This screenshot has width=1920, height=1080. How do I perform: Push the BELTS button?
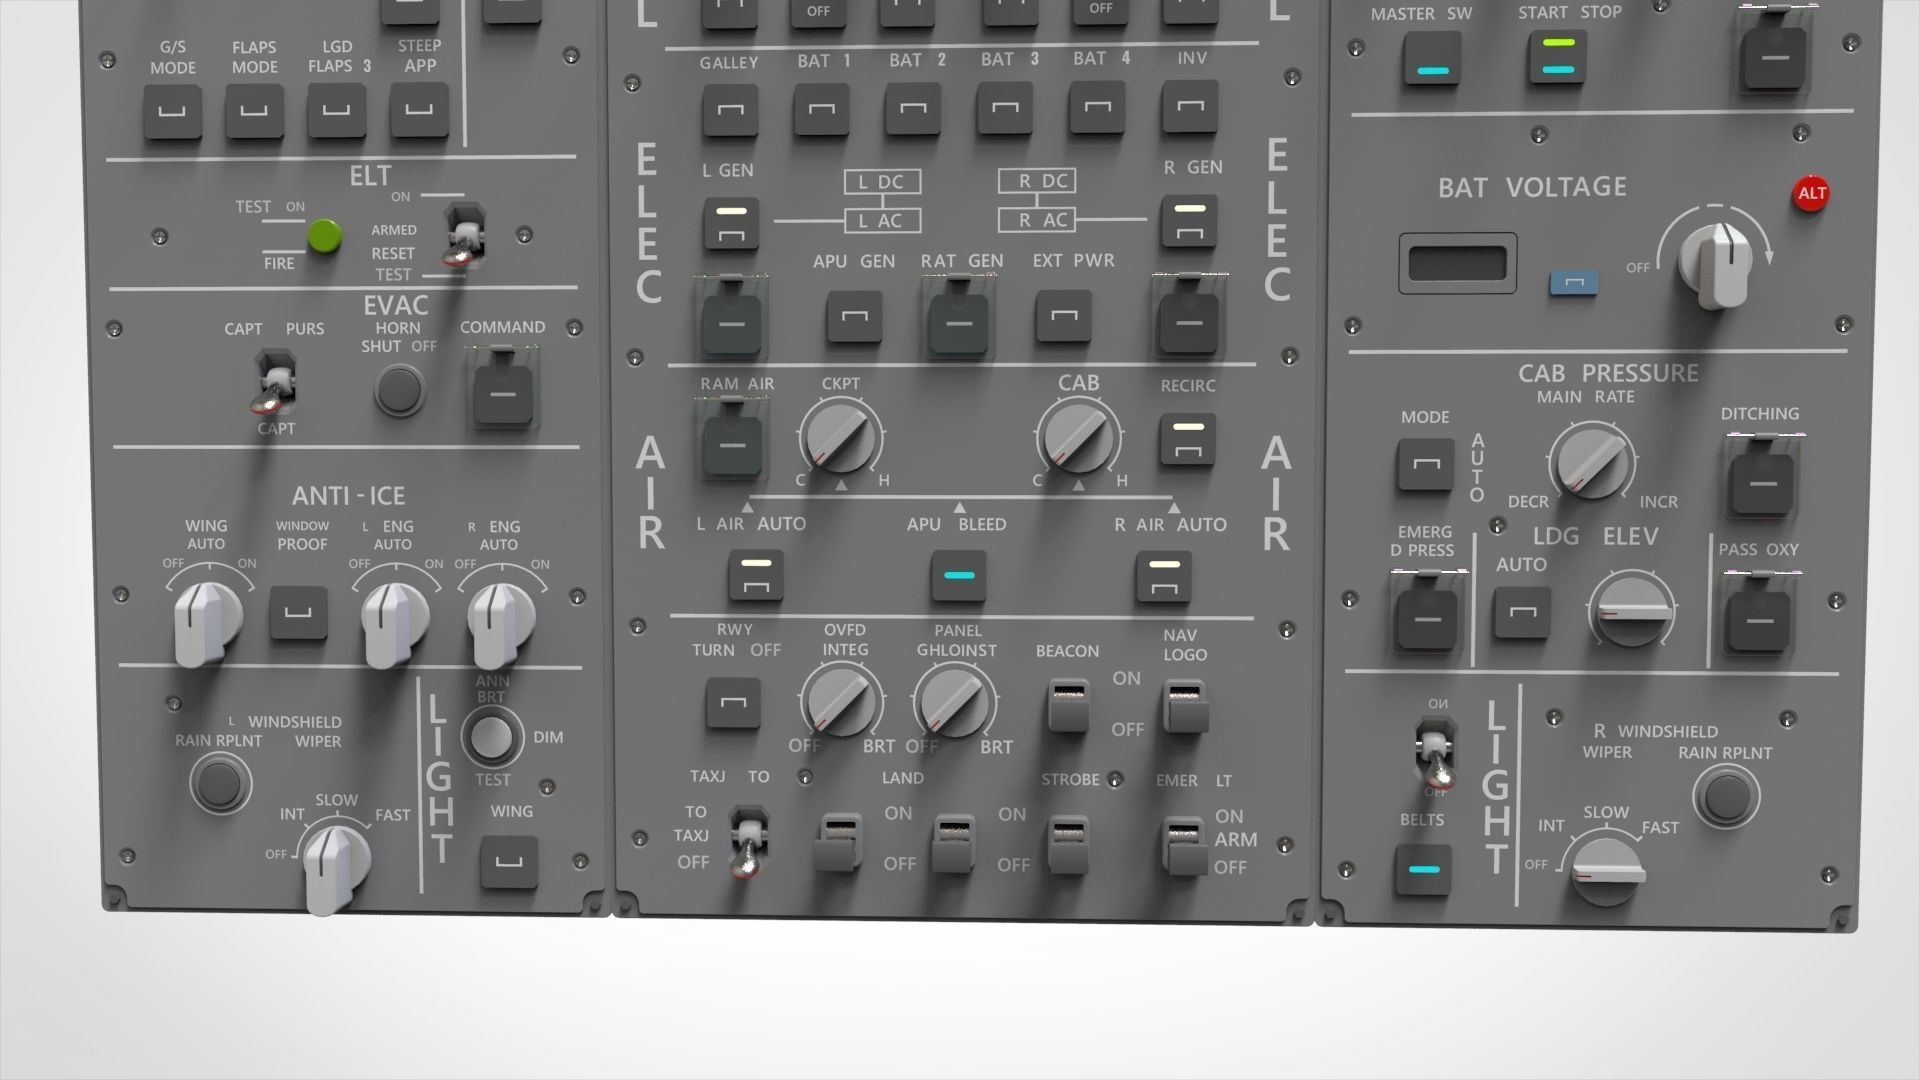1423,869
